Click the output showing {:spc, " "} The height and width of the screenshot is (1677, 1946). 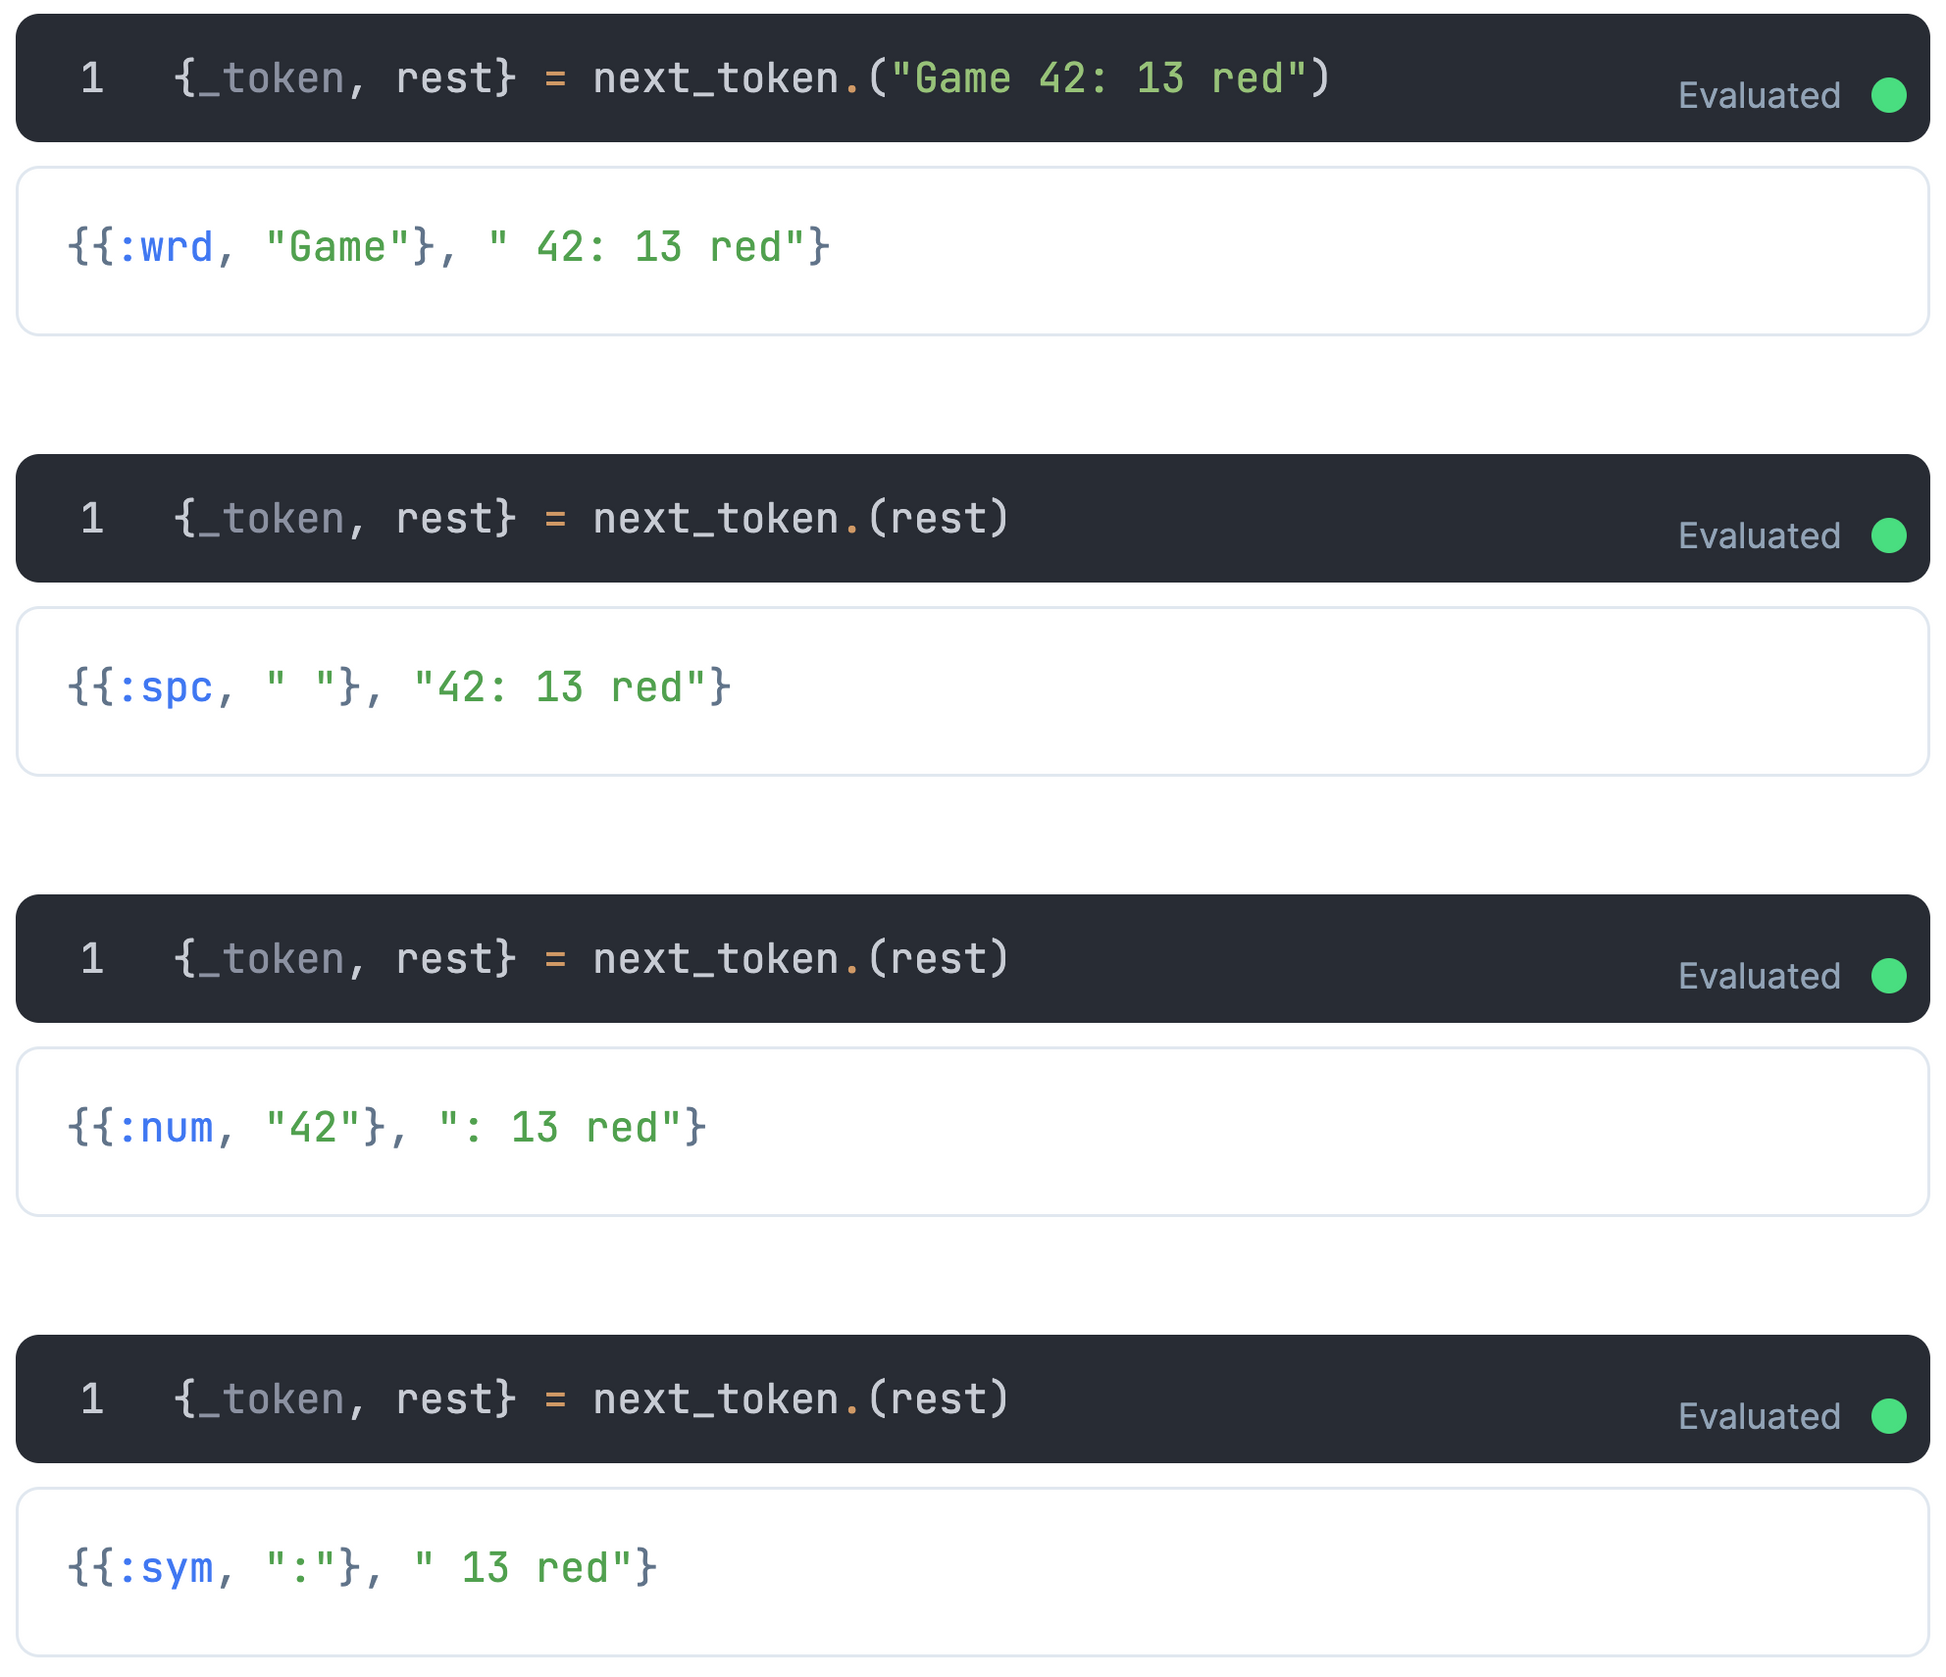point(398,688)
